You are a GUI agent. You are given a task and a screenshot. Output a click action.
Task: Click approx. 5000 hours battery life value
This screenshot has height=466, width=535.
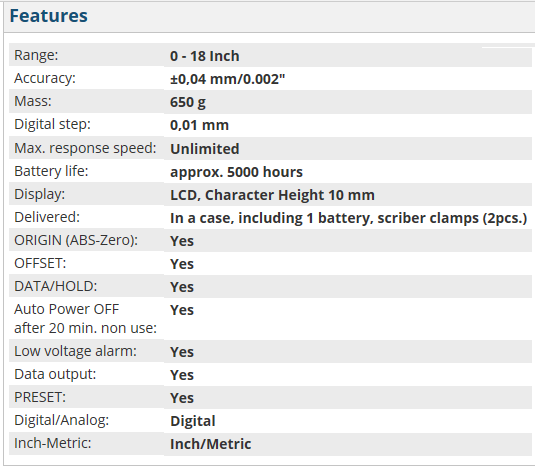pos(236,172)
